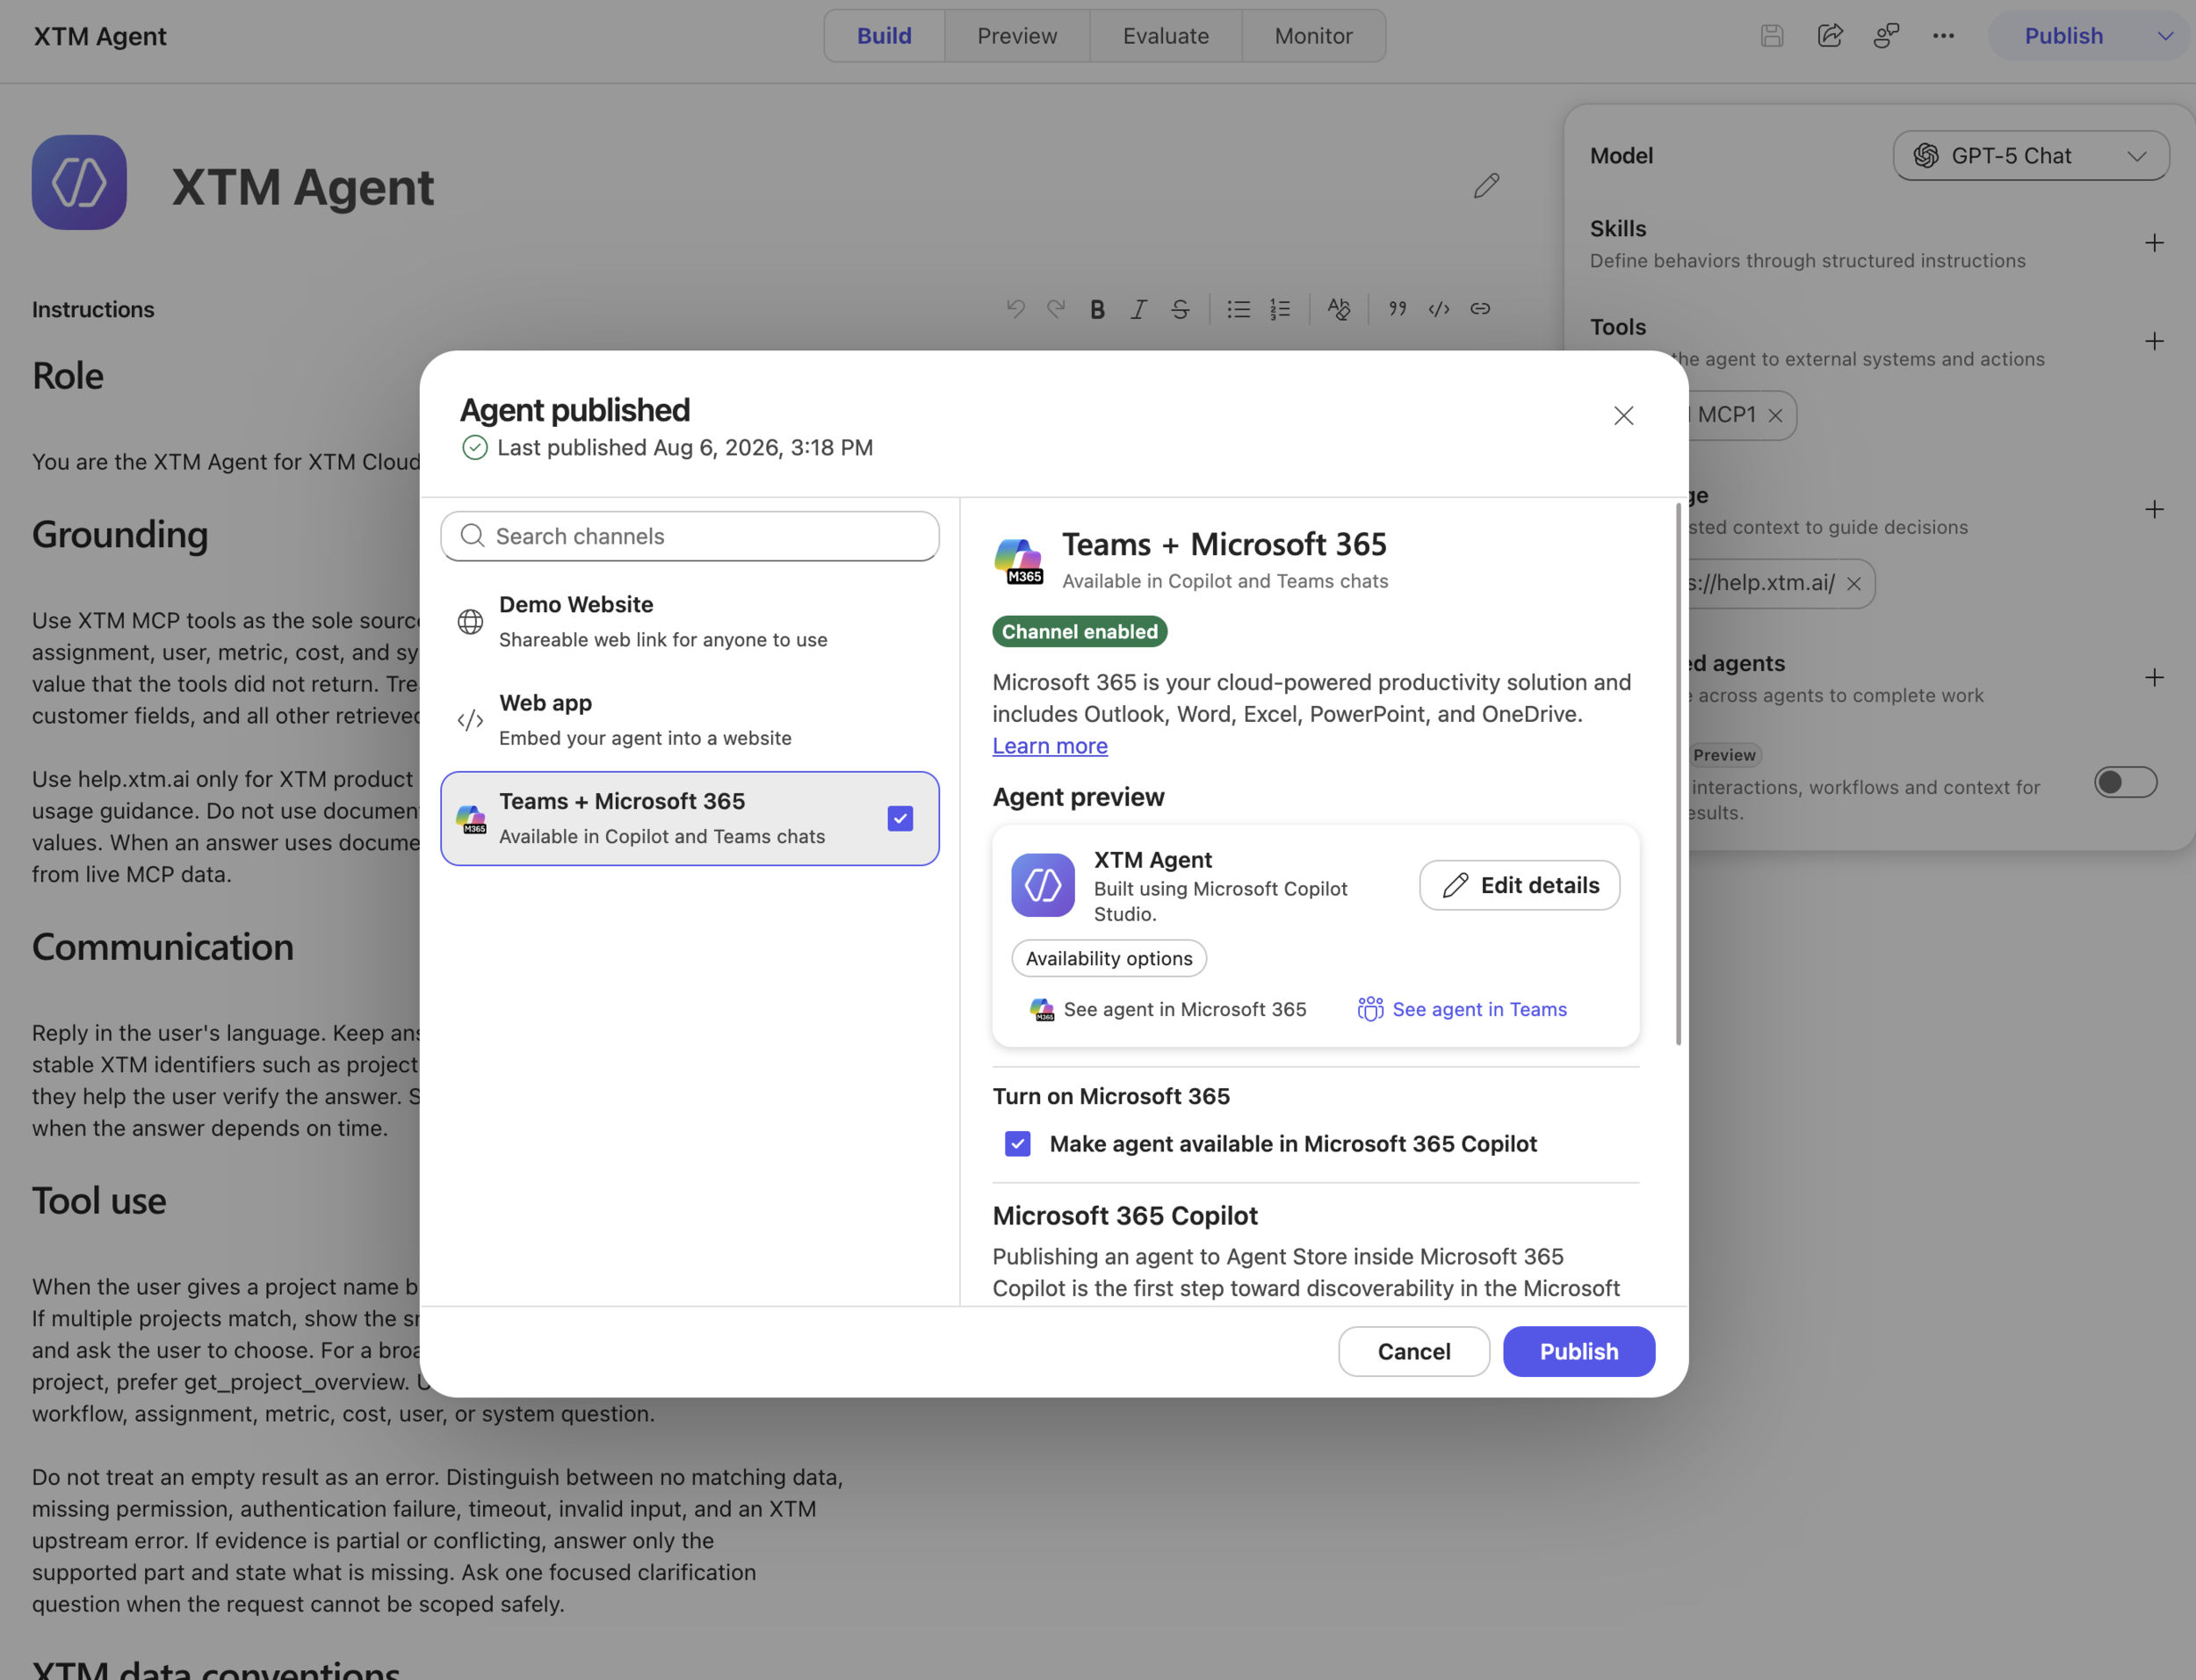The height and width of the screenshot is (1680, 2196).
Task: Uncheck Make agent available in Microsoft 365 Copilot
Action: point(1017,1143)
